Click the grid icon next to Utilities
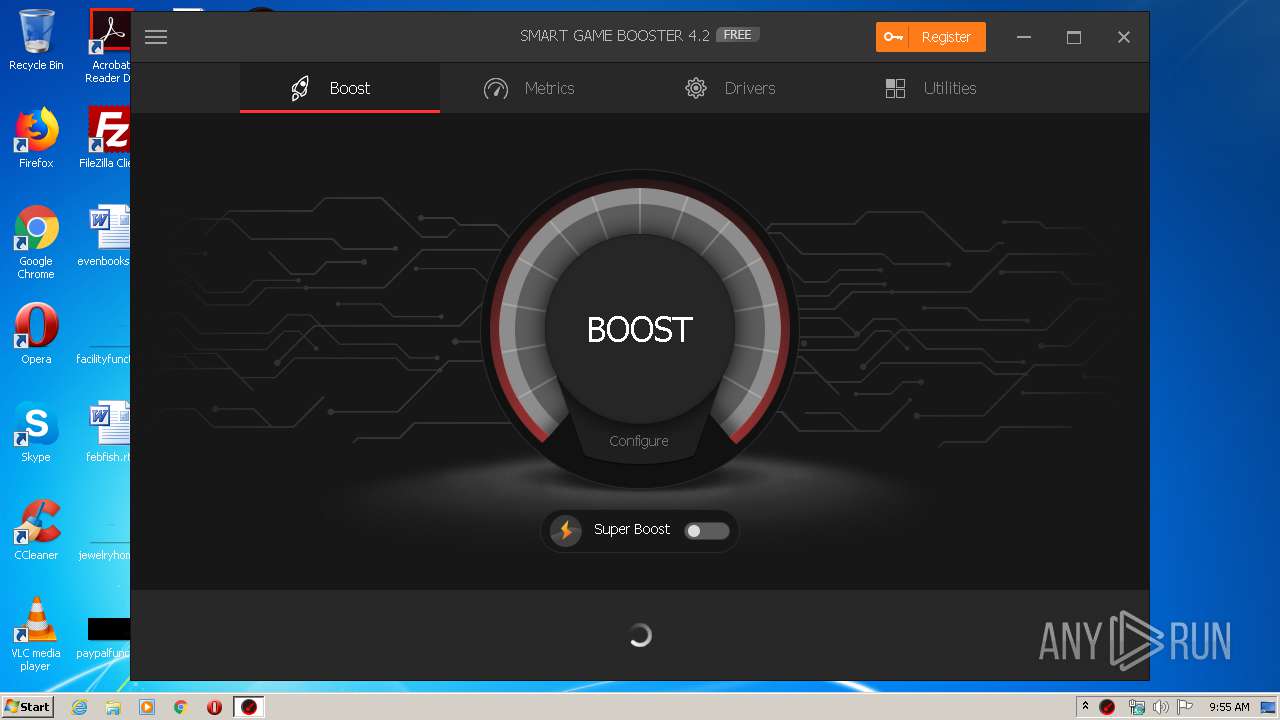The width and height of the screenshot is (1280, 720). tap(895, 88)
